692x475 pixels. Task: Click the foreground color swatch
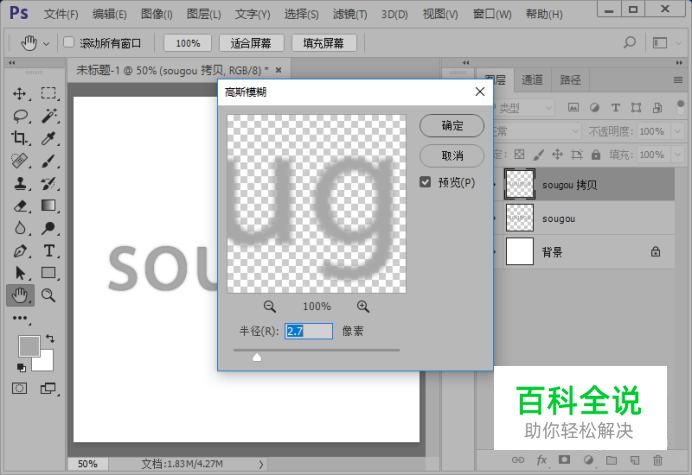29,346
